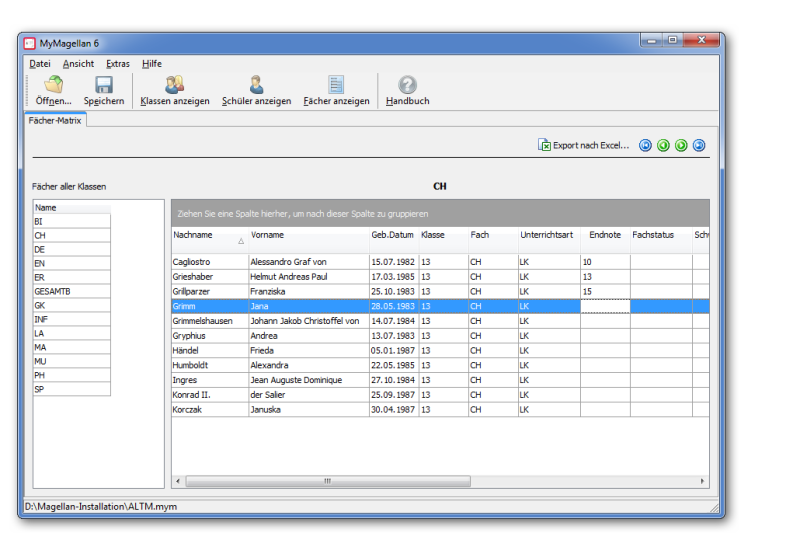Viewport: 800px width, 547px height.
Task: Select the Grieshaber row
Action: coord(440,277)
